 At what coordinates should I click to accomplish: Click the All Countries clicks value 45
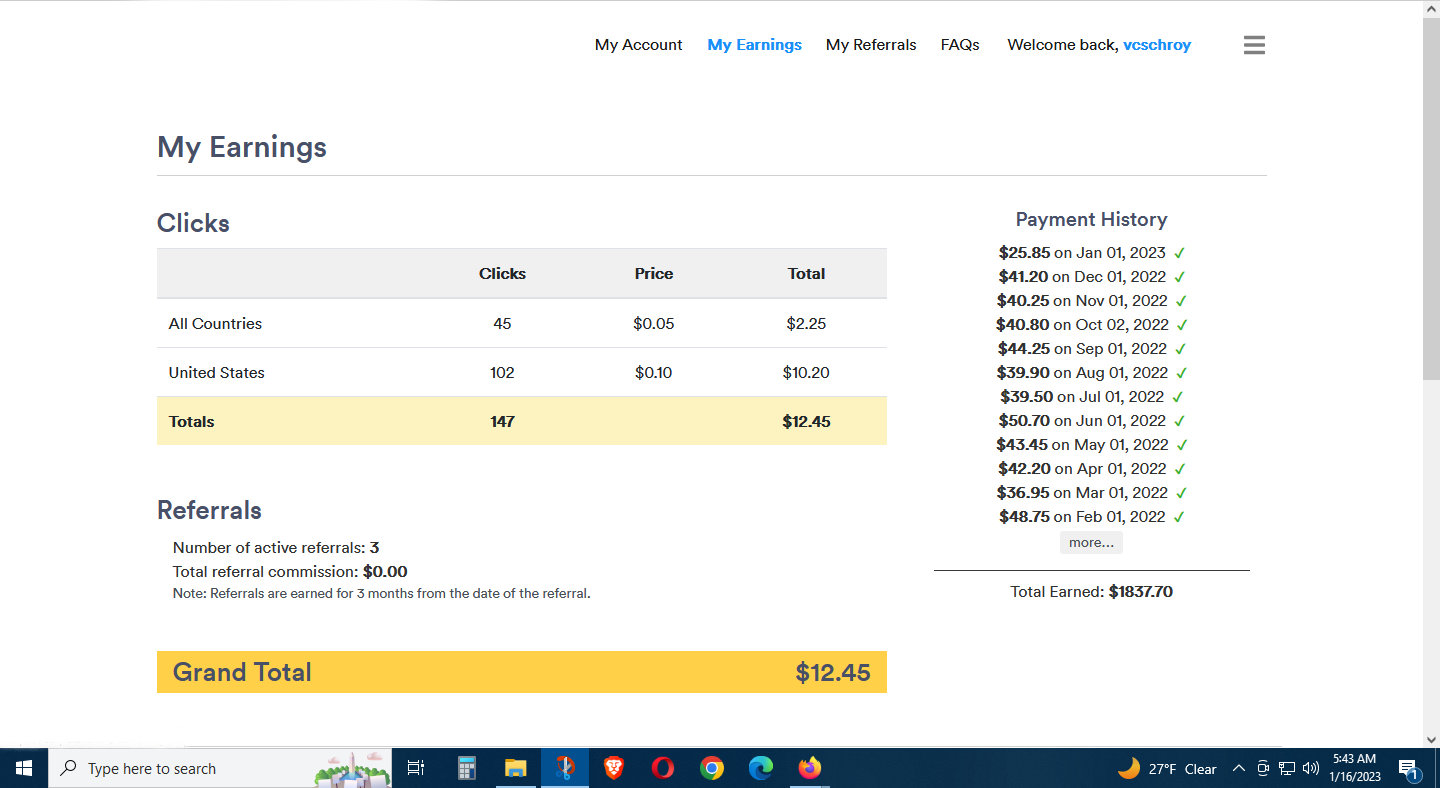[502, 324]
